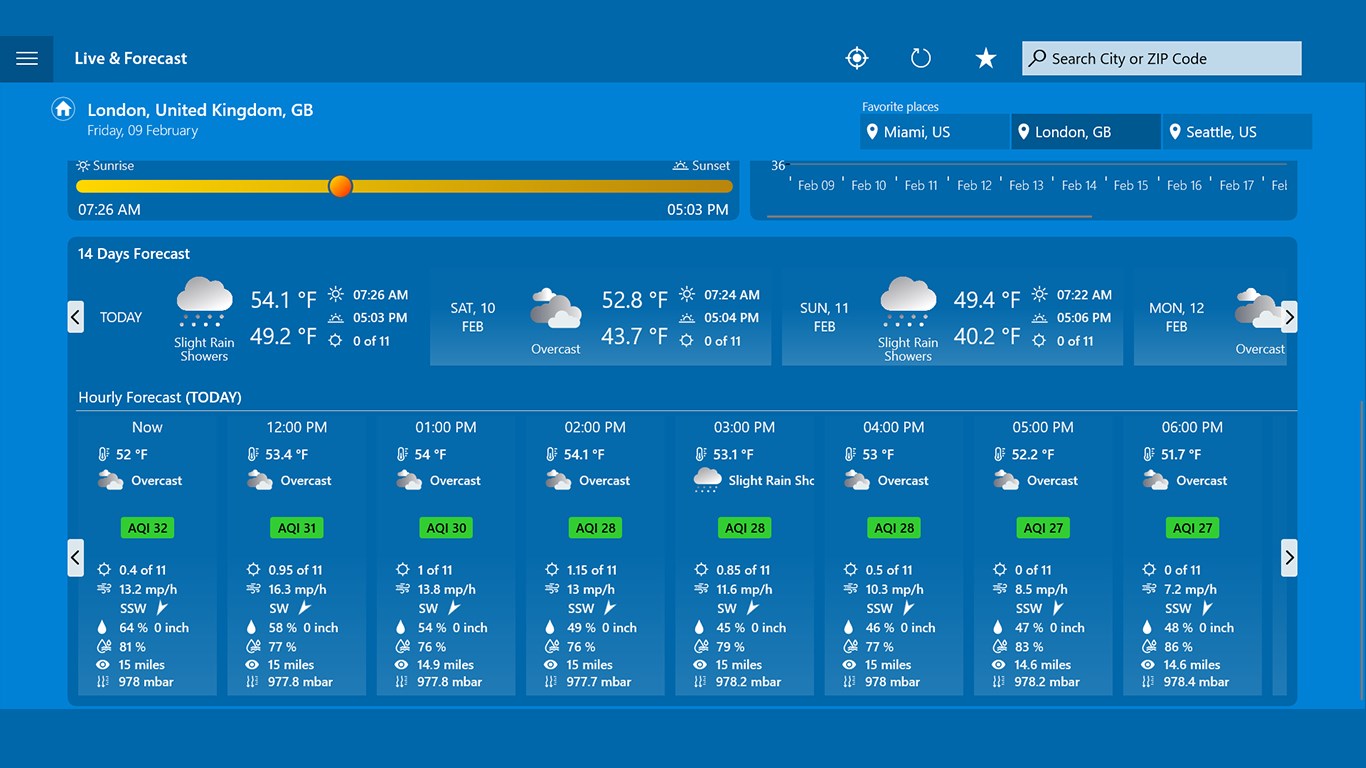Select the Miami, US favorite place
The height and width of the screenshot is (768, 1366).
[934, 131]
